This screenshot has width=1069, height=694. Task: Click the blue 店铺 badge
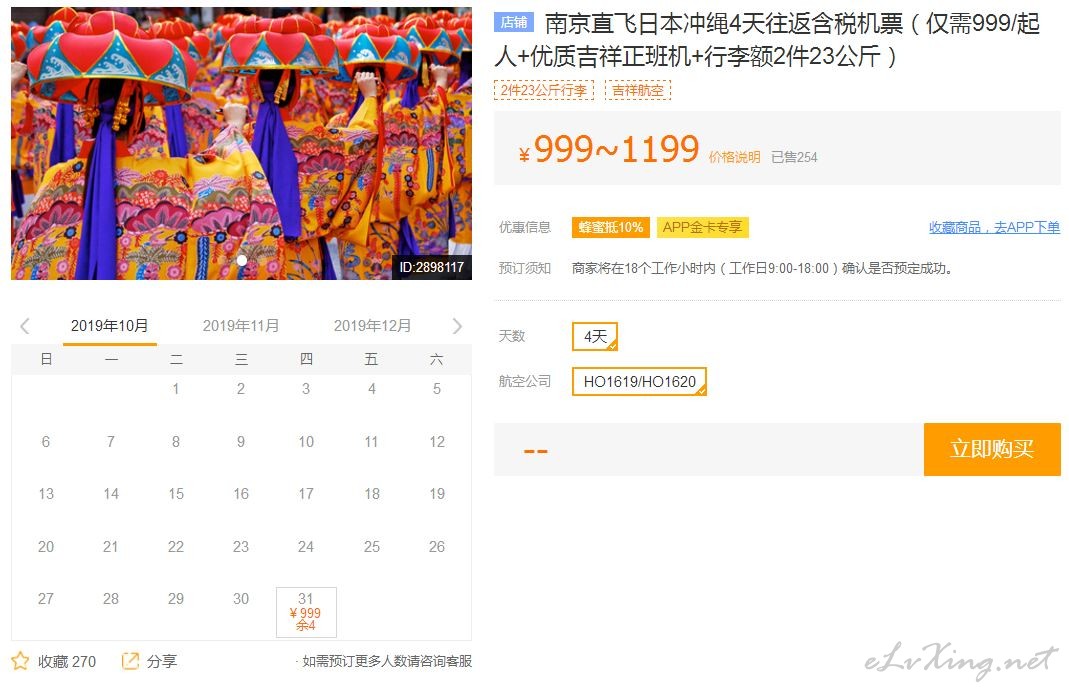point(513,22)
